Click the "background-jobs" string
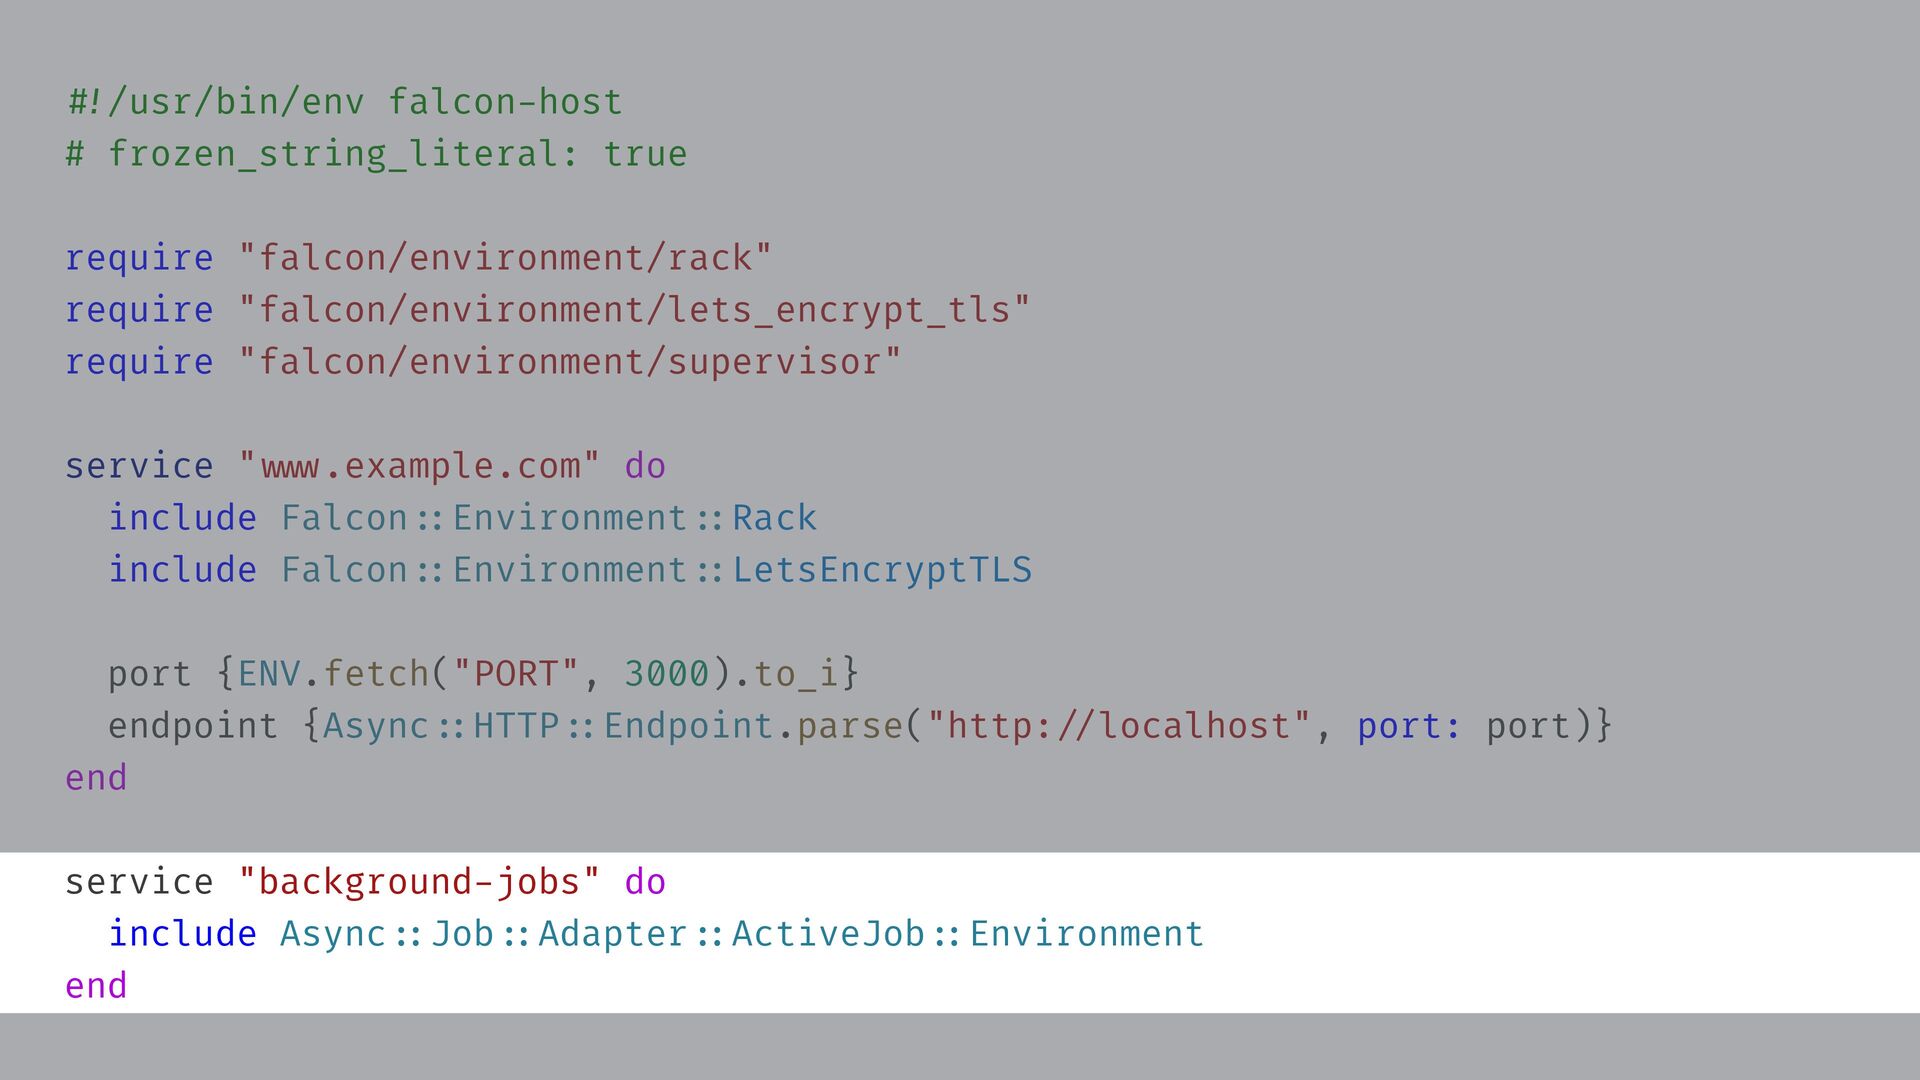 pos(419,882)
